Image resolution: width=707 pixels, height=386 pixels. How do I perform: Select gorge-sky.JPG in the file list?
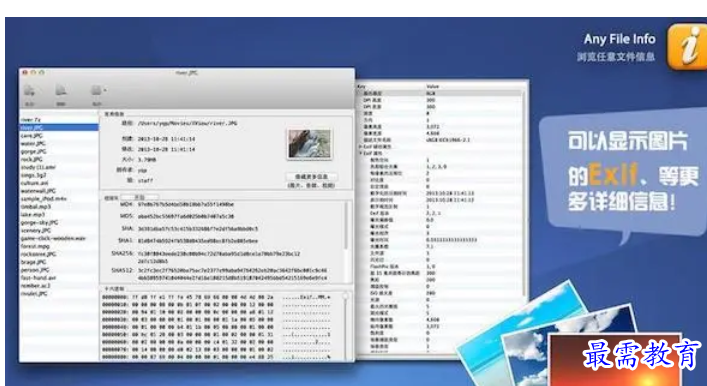point(39,222)
